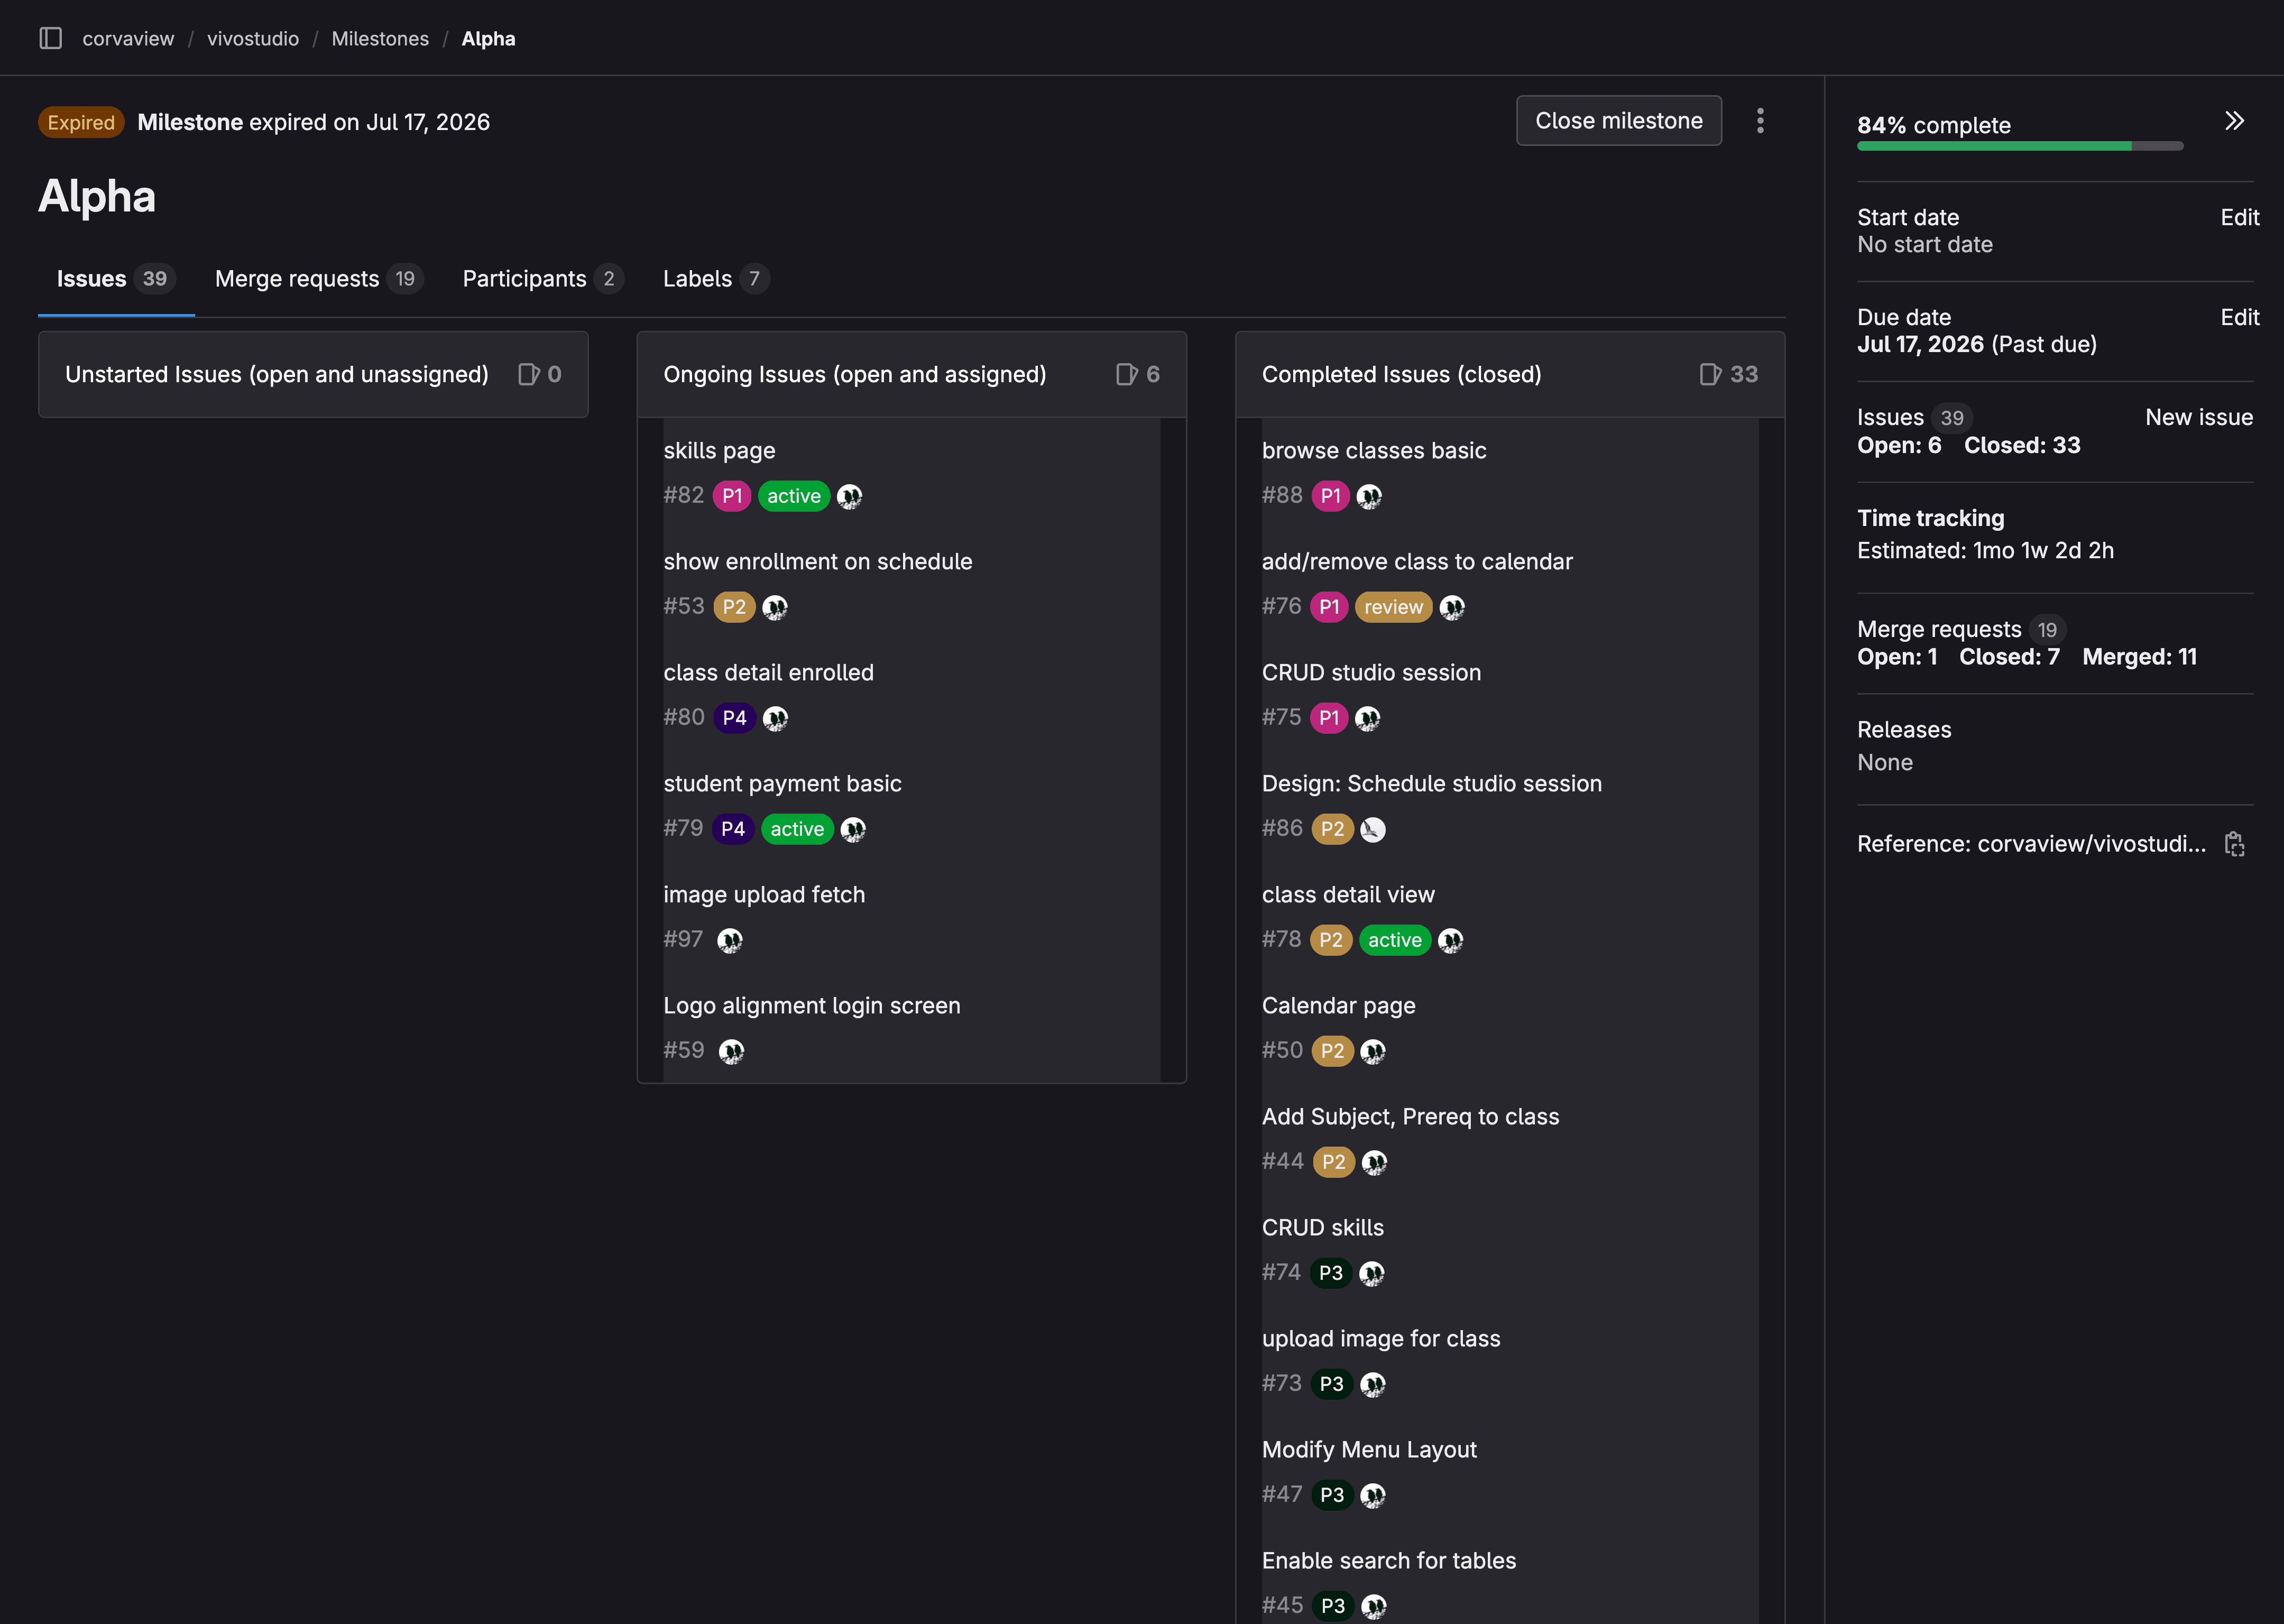2284x1624 pixels.
Task: Open assignee avatar on Design: Schedule issue
Action: click(x=1373, y=829)
